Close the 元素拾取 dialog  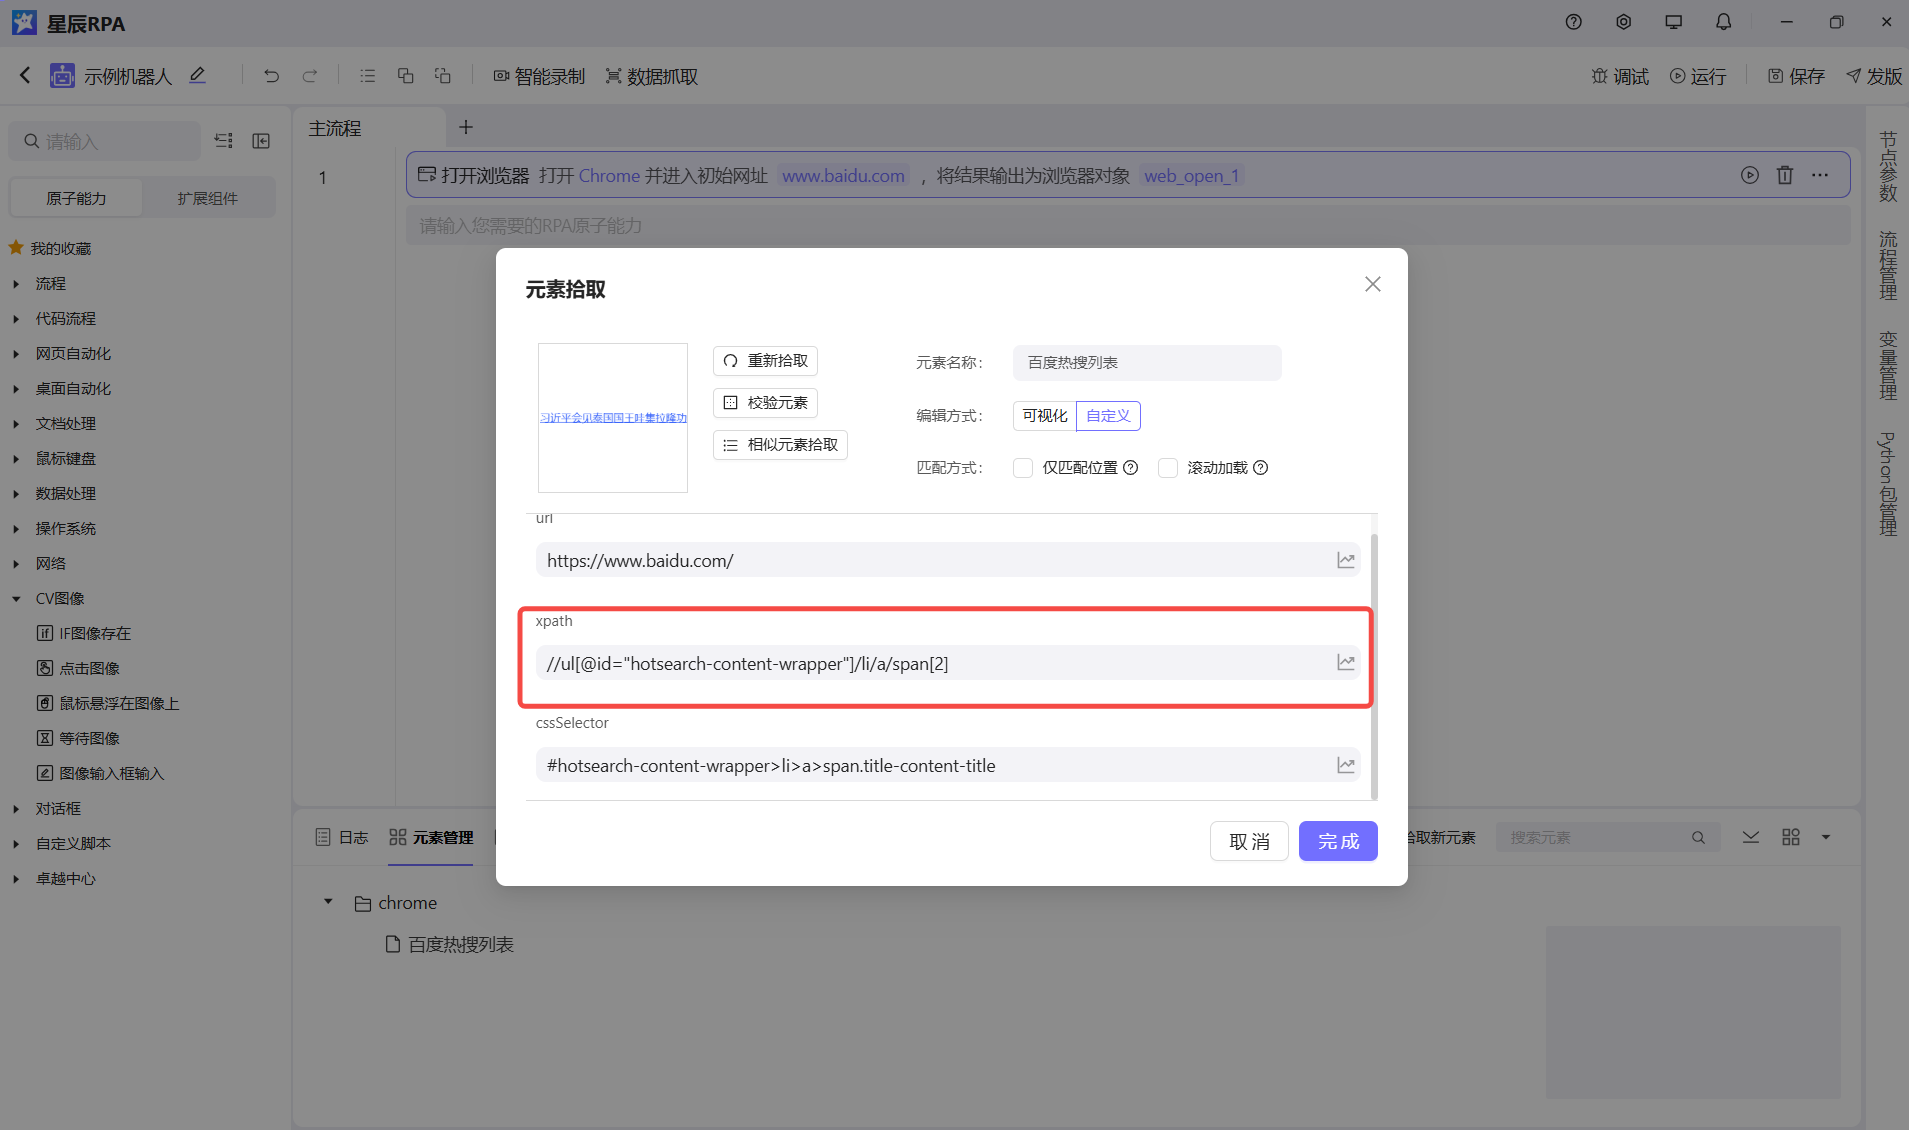pyautogui.click(x=1372, y=285)
